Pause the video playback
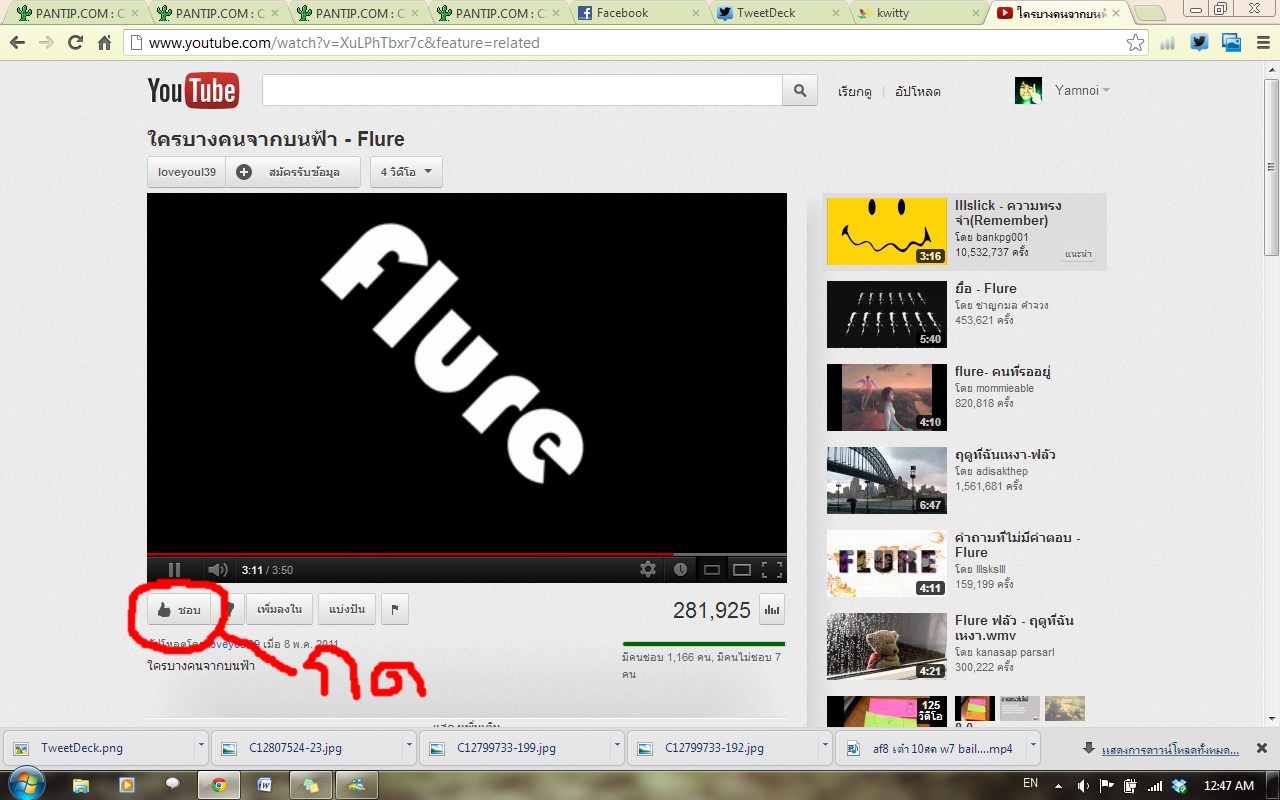Viewport: 1280px width, 800px height. click(174, 570)
